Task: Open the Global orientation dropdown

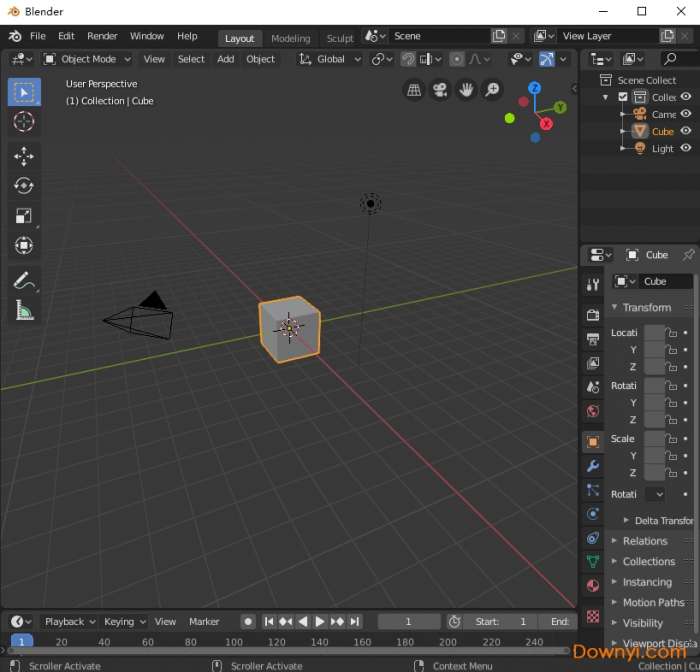Action: coord(330,59)
